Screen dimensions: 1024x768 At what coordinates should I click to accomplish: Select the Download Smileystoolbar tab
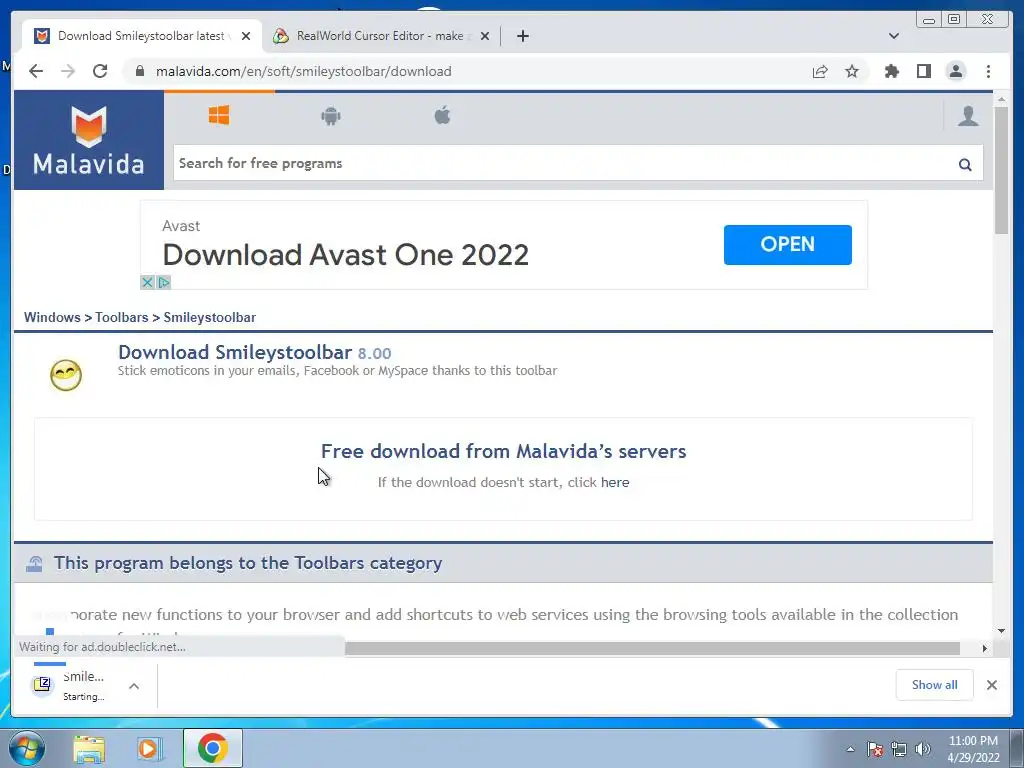click(x=141, y=36)
